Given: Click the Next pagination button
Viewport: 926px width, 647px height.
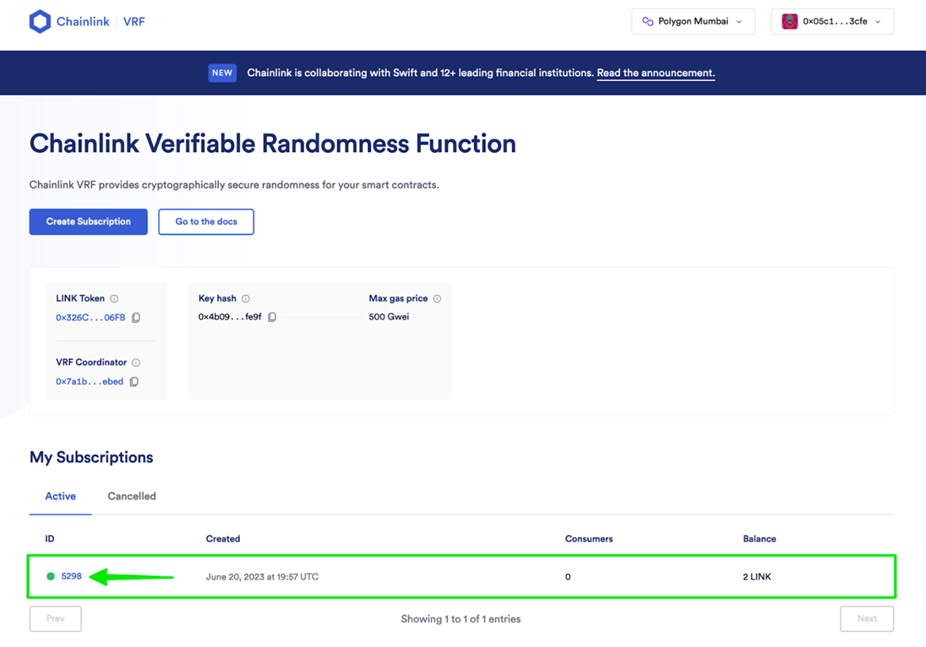Looking at the screenshot, I should click(x=867, y=619).
